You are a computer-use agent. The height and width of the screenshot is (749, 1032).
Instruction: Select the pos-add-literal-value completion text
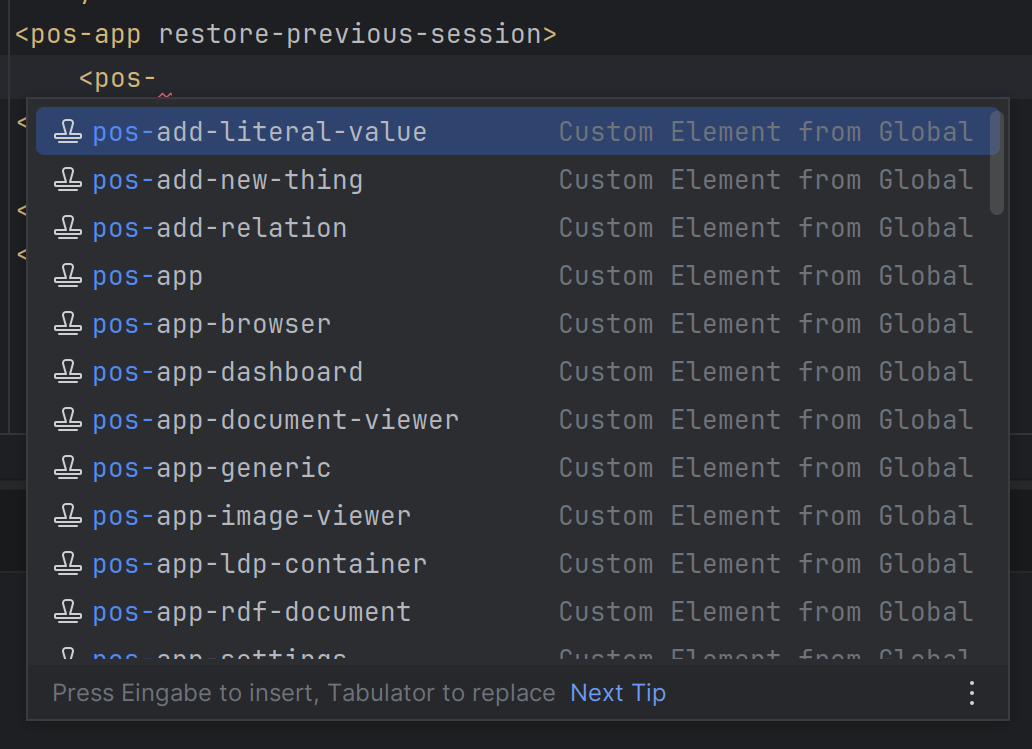(259, 132)
